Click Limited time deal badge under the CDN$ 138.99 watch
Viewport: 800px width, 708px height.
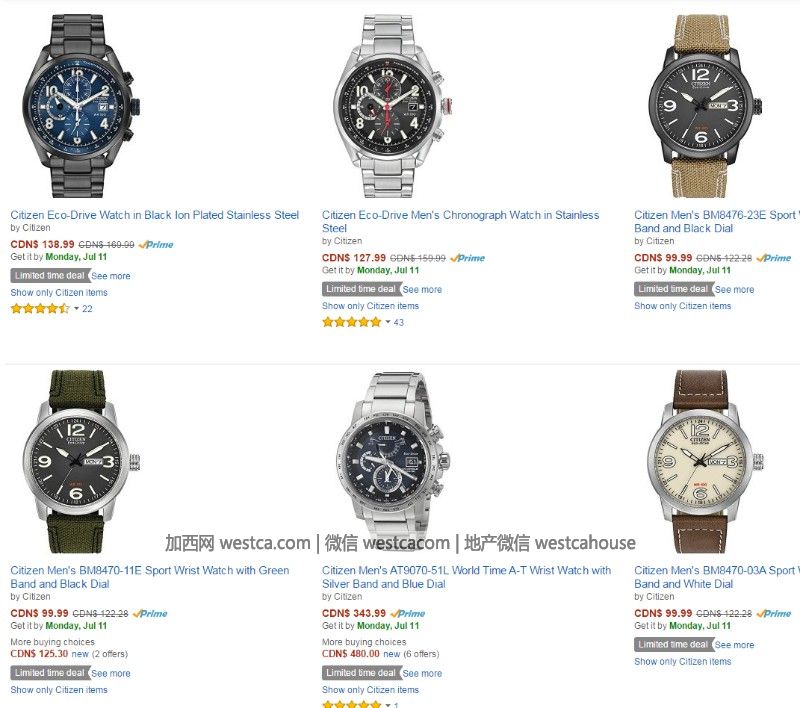49,275
